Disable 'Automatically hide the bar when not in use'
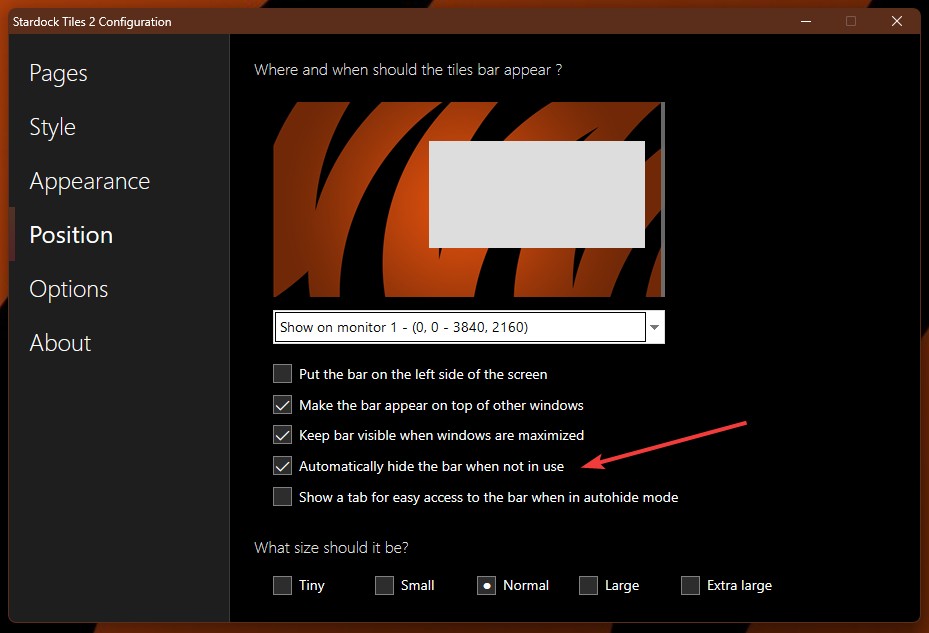 (283, 466)
